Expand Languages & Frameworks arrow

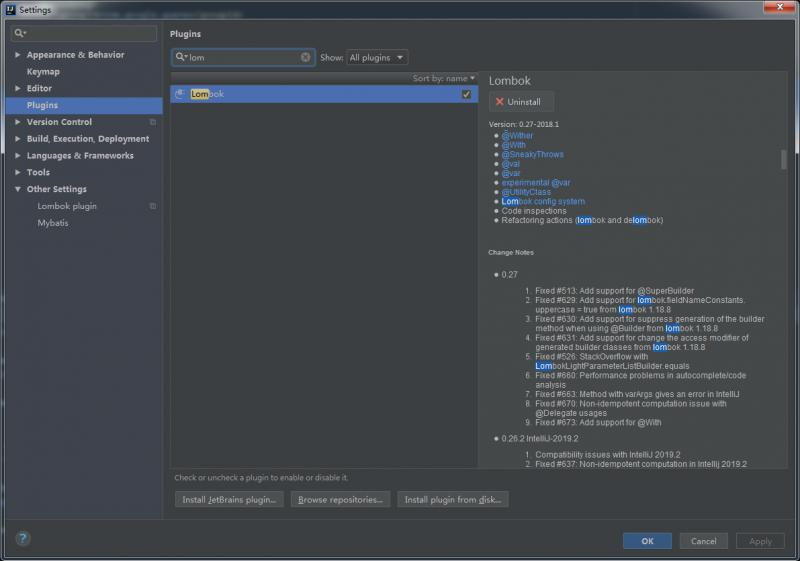pos(17,156)
